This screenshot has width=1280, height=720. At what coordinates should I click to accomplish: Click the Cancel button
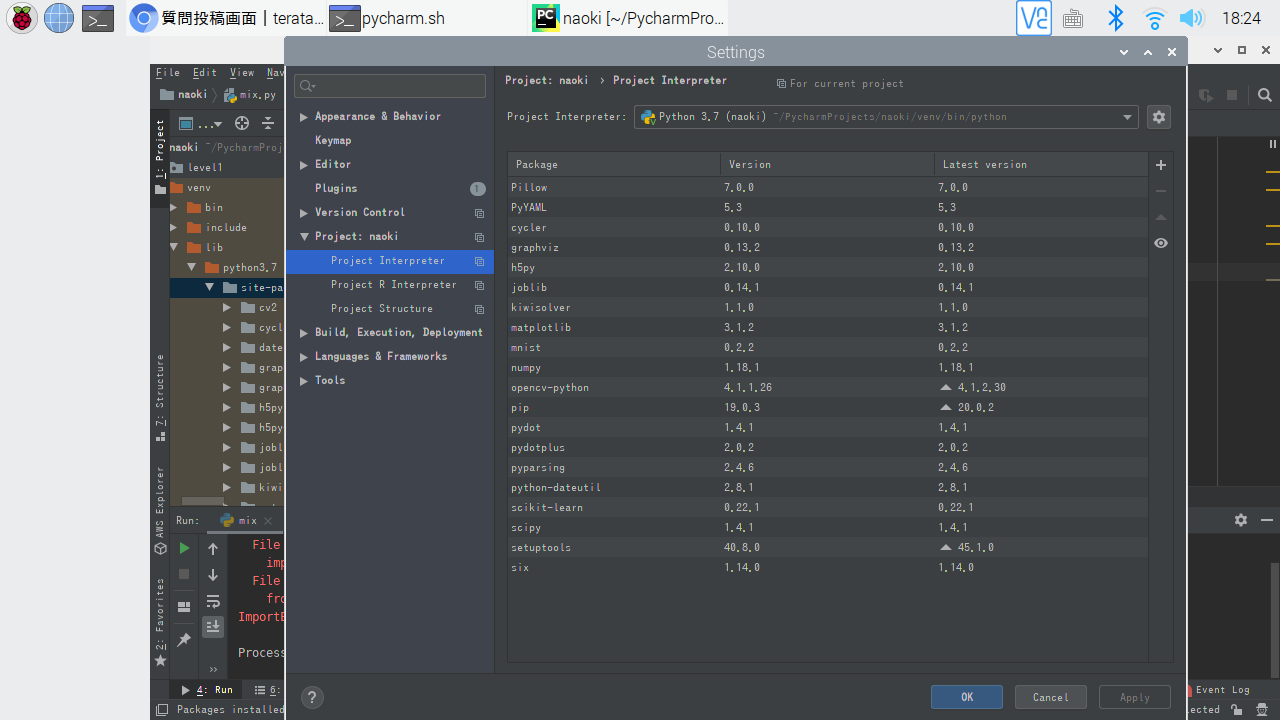click(1050, 697)
